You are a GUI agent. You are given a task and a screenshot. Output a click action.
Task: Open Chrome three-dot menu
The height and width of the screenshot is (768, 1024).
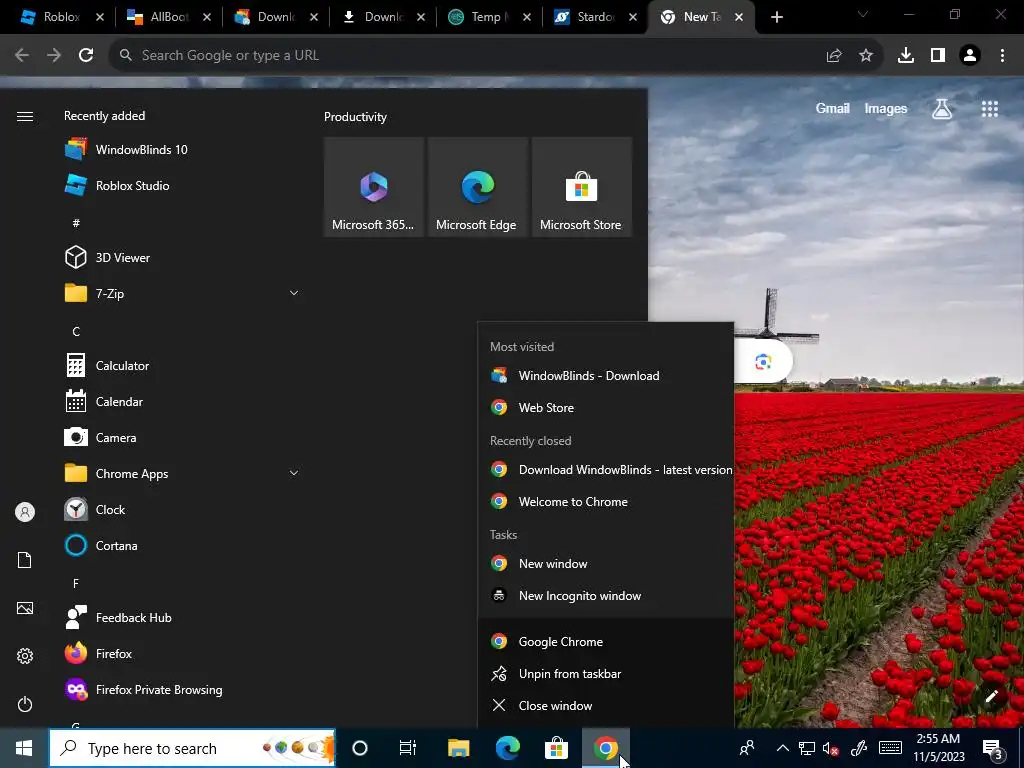point(1002,56)
